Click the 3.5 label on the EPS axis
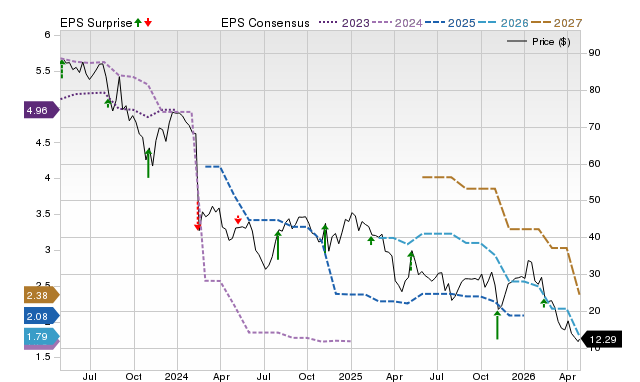 coord(43,214)
